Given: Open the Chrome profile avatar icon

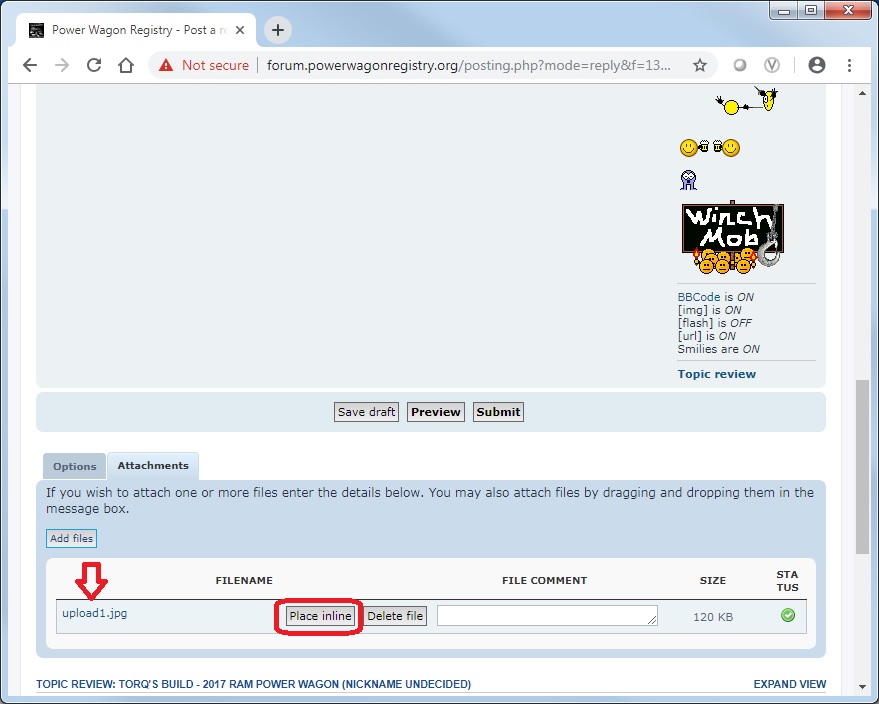Looking at the screenshot, I should click(817, 65).
